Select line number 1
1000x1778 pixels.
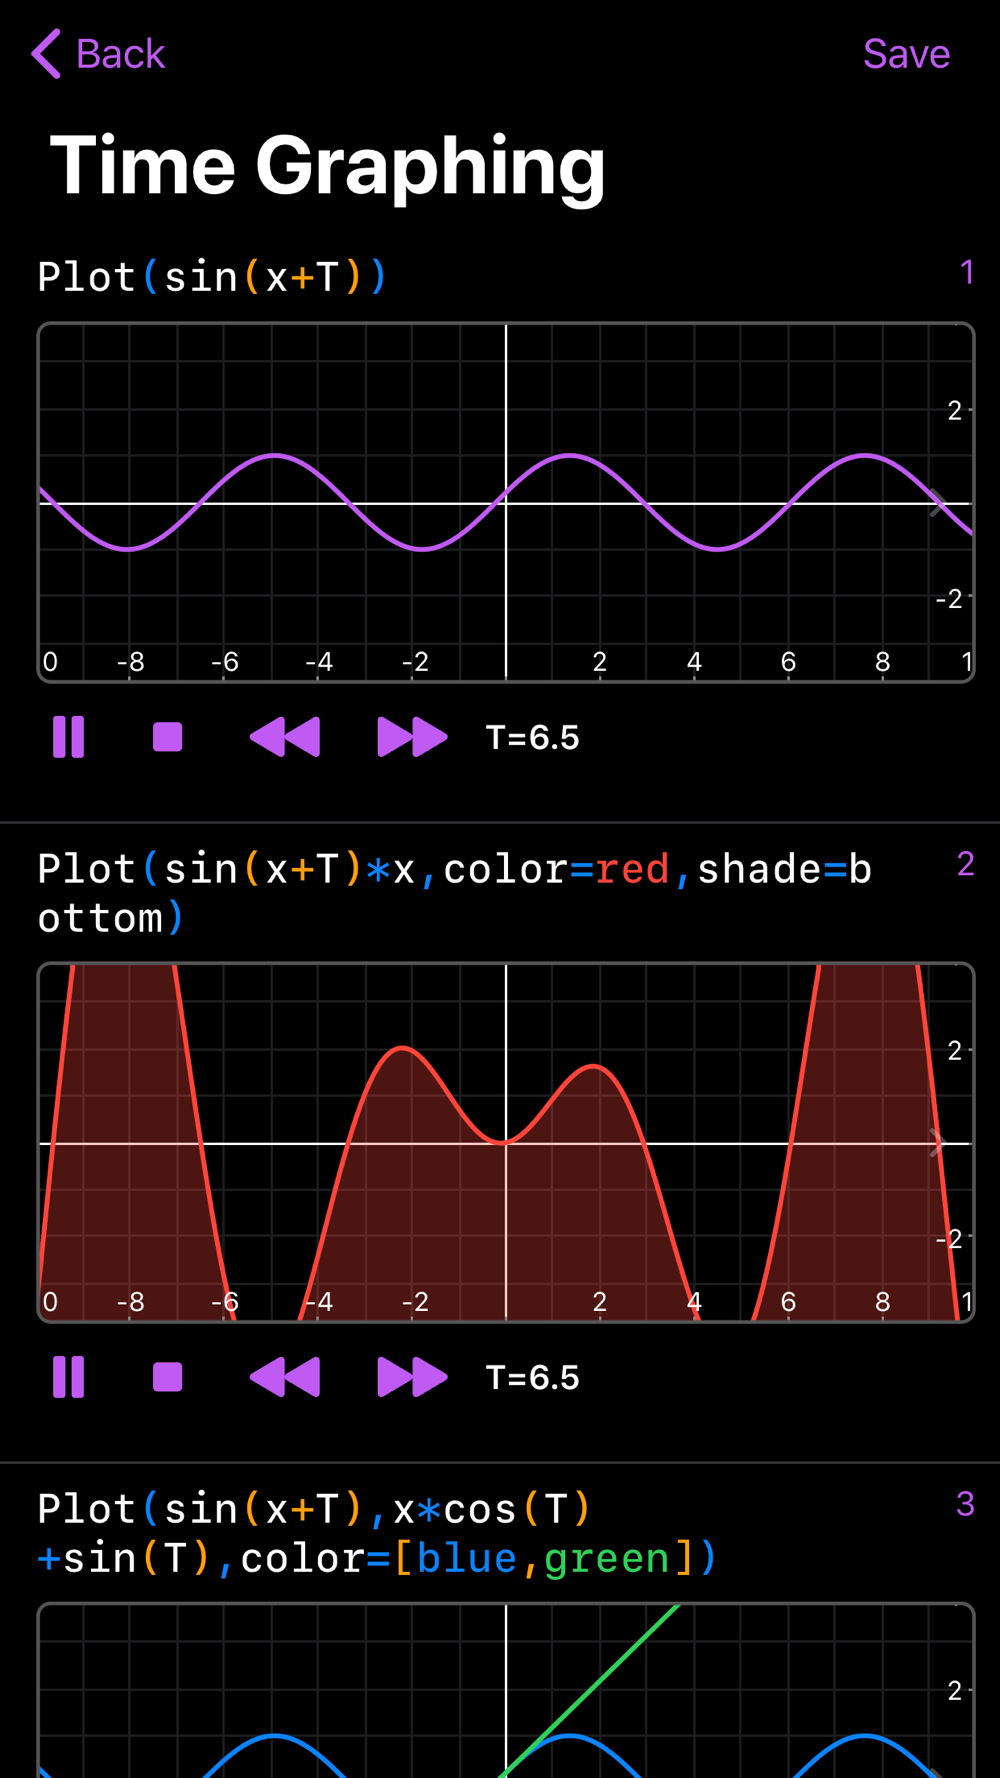(967, 272)
